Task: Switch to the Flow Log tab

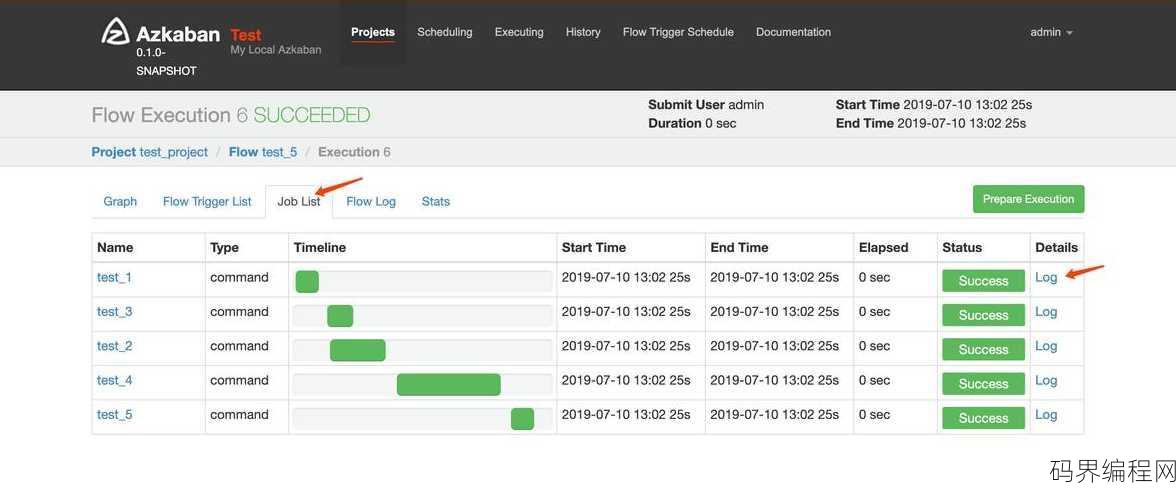Action: (370, 201)
